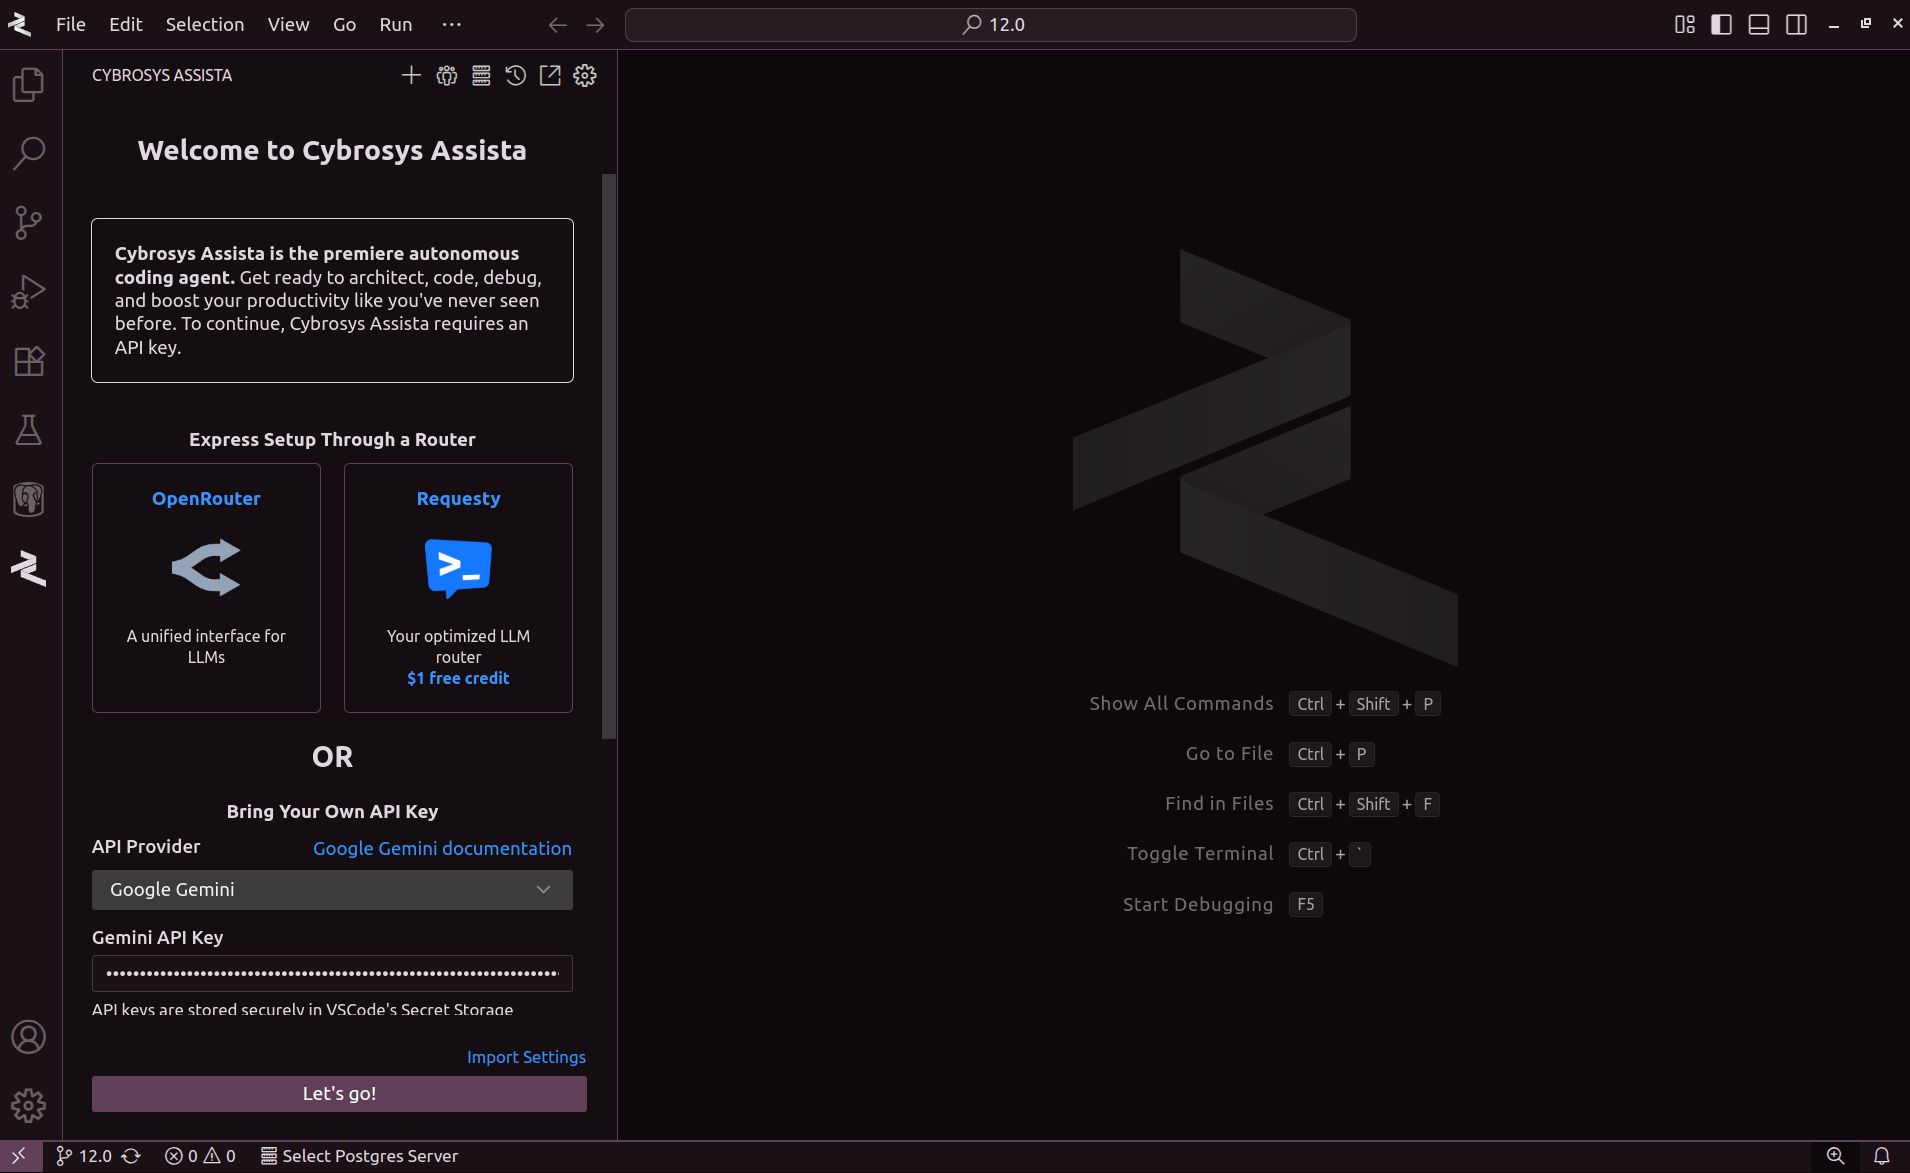Focus the Gemini API Key field

332,973
